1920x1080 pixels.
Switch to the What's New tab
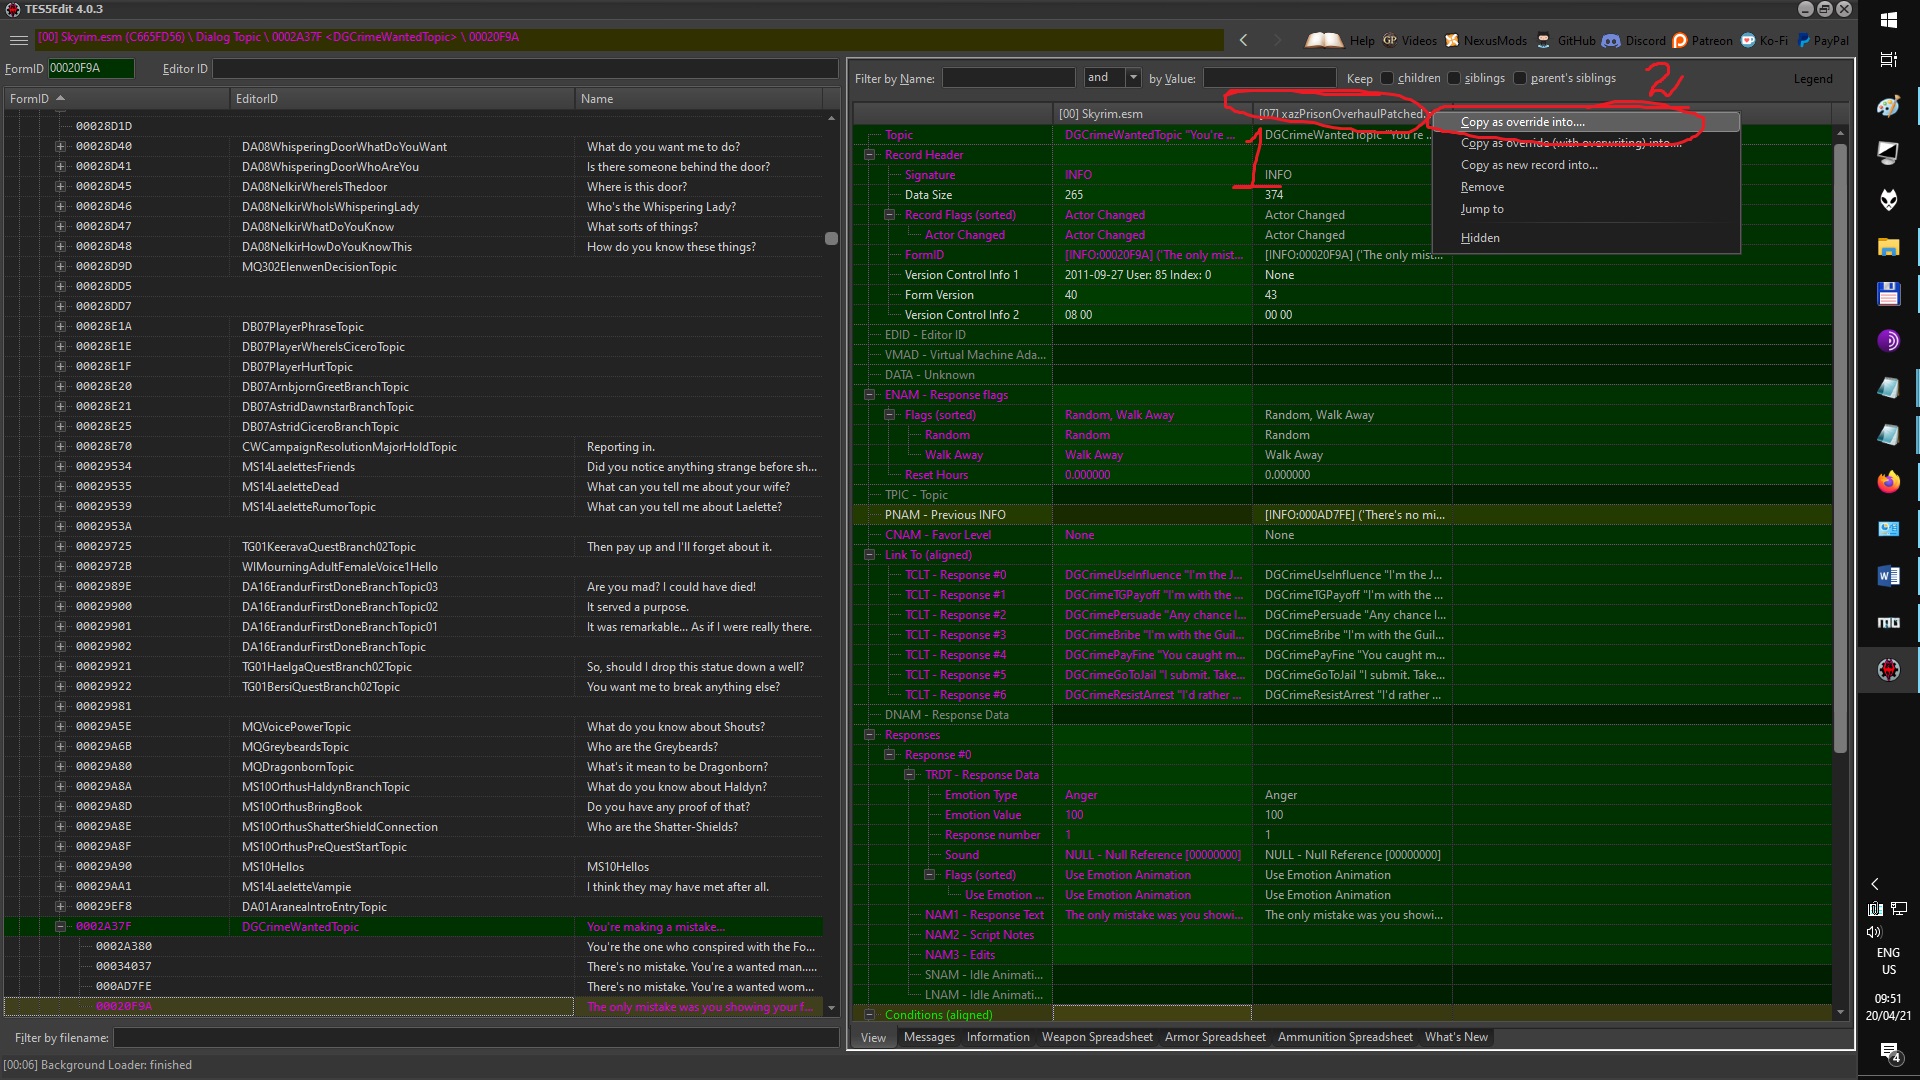click(1456, 1037)
